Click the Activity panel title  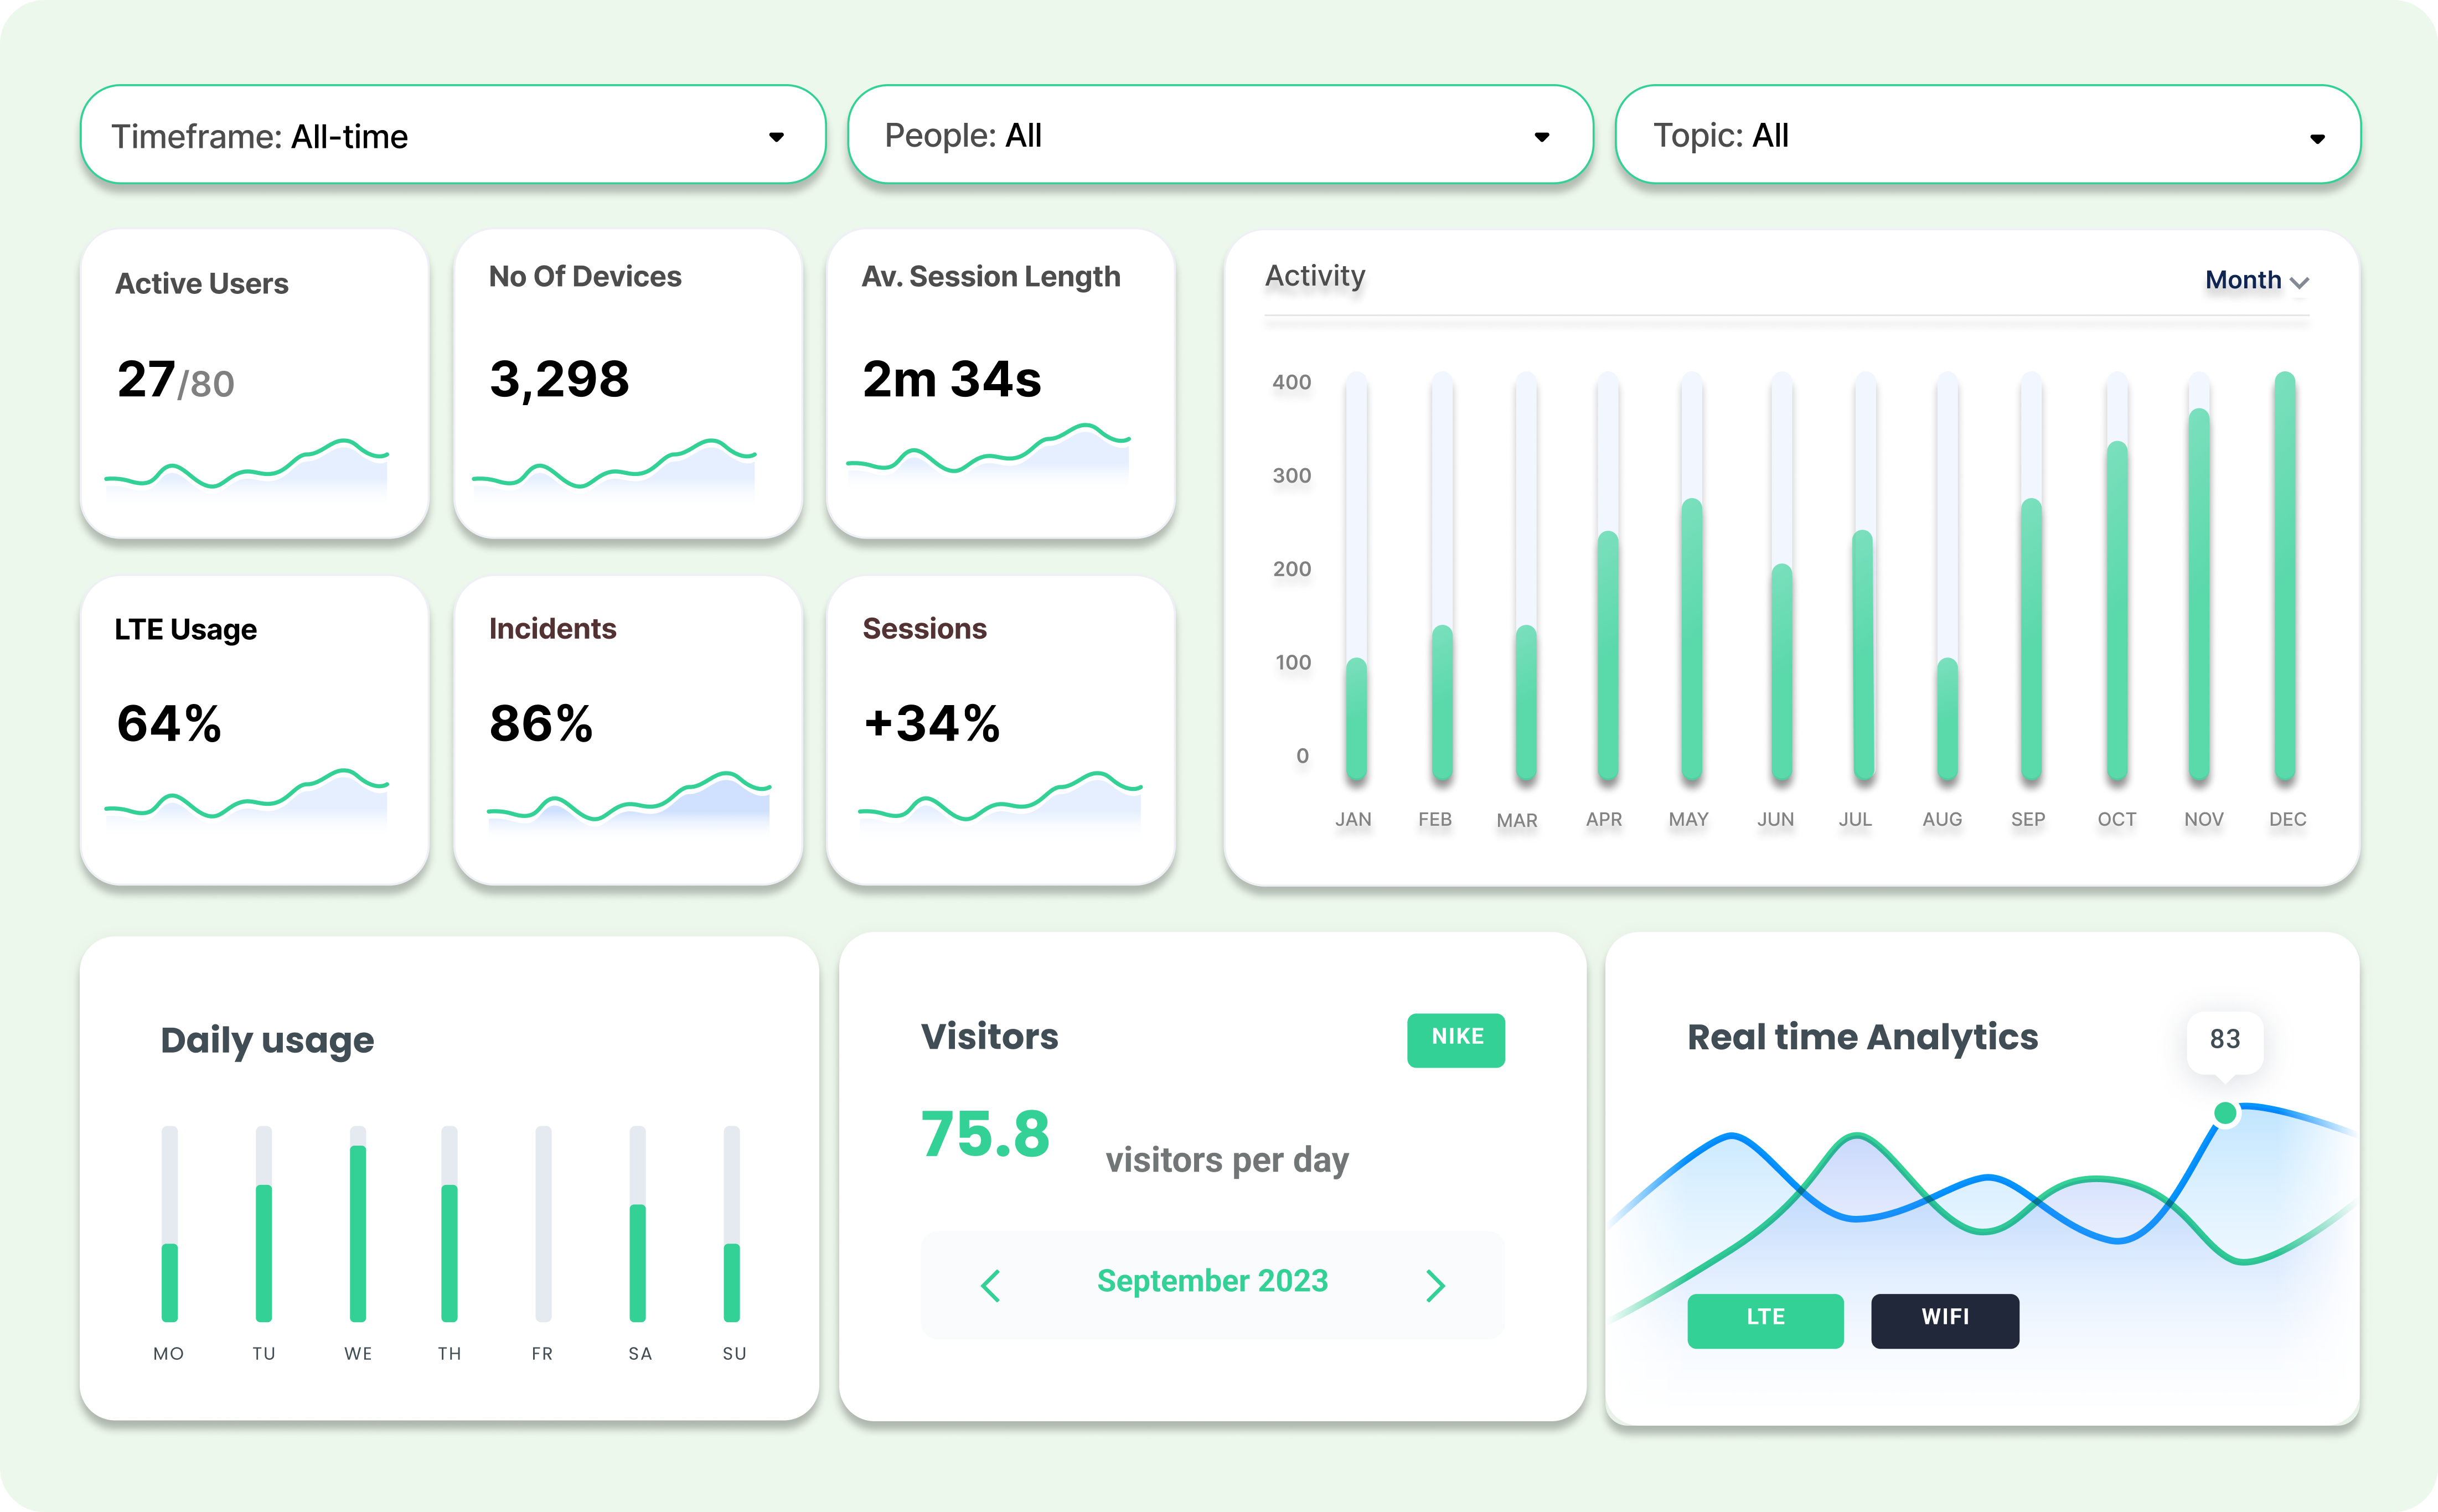pos(1315,275)
